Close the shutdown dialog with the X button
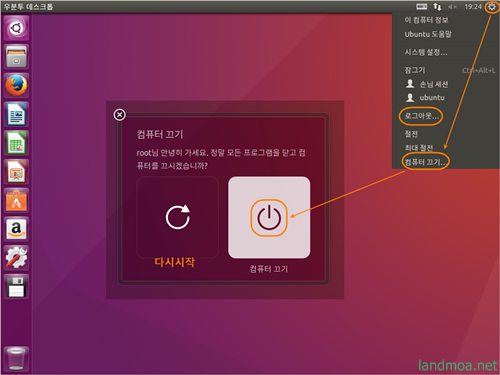This screenshot has width=500, height=375. pos(120,115)
